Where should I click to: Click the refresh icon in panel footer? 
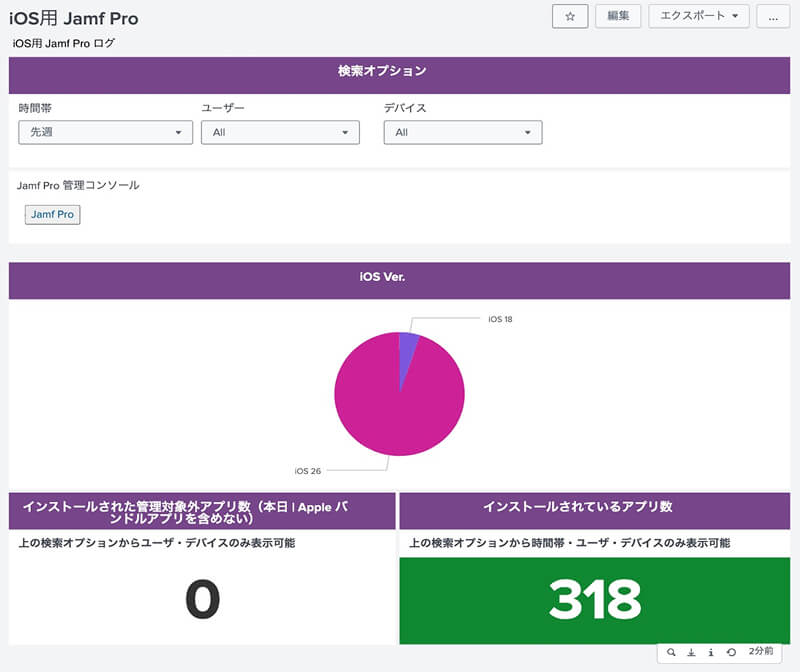pos(731,652)
